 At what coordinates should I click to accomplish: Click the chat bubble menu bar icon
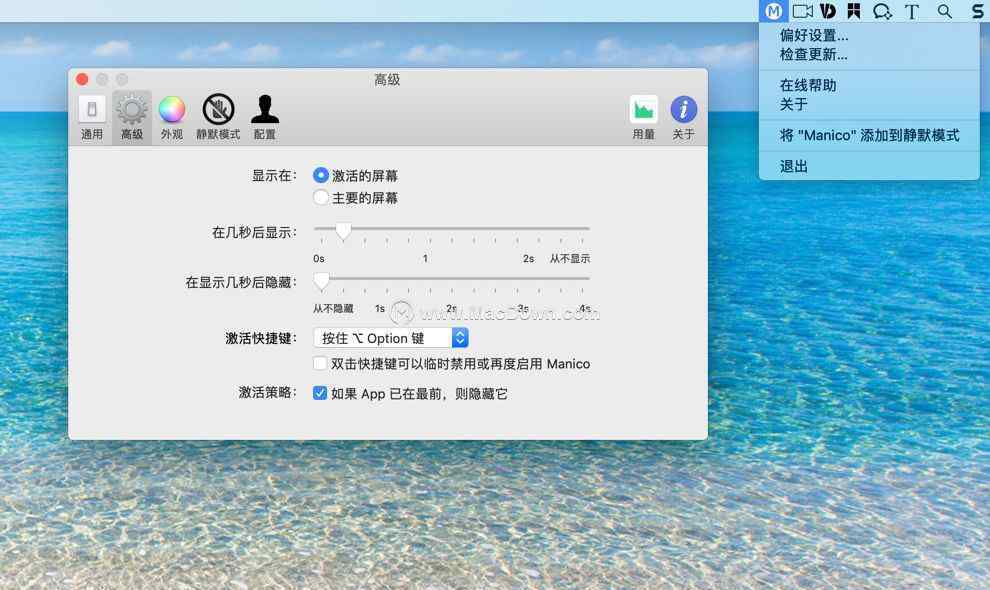click(882, 11)
